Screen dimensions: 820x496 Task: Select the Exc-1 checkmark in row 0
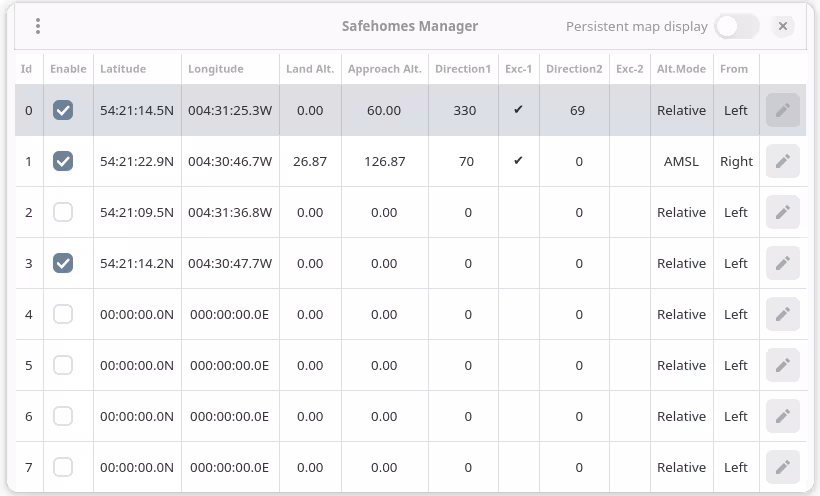pyautogui.click(x=518, y=110)
